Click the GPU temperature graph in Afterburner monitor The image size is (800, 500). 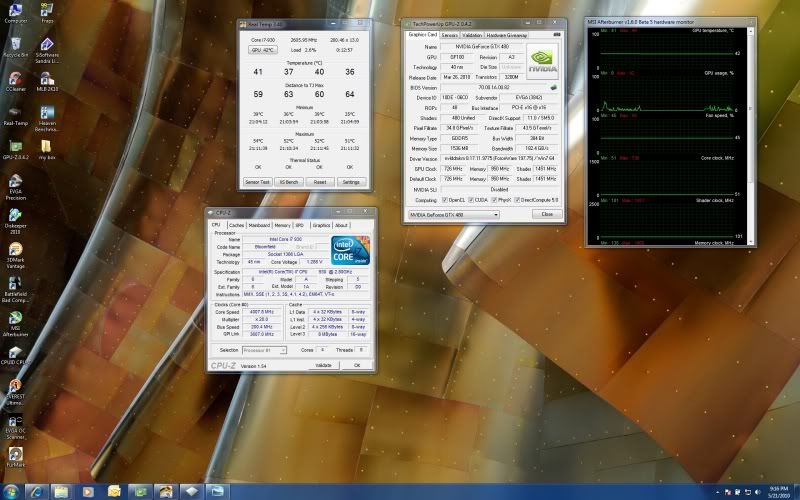[667, 51]
